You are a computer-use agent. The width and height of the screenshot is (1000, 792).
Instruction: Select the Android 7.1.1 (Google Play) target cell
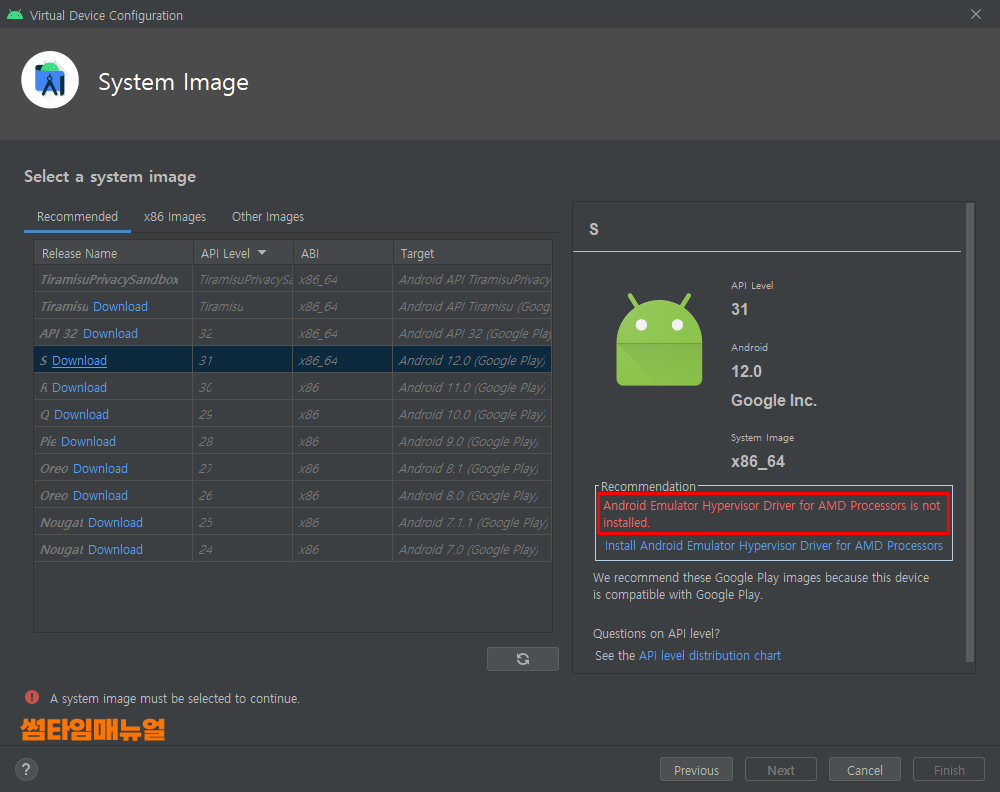pos(472,522)
